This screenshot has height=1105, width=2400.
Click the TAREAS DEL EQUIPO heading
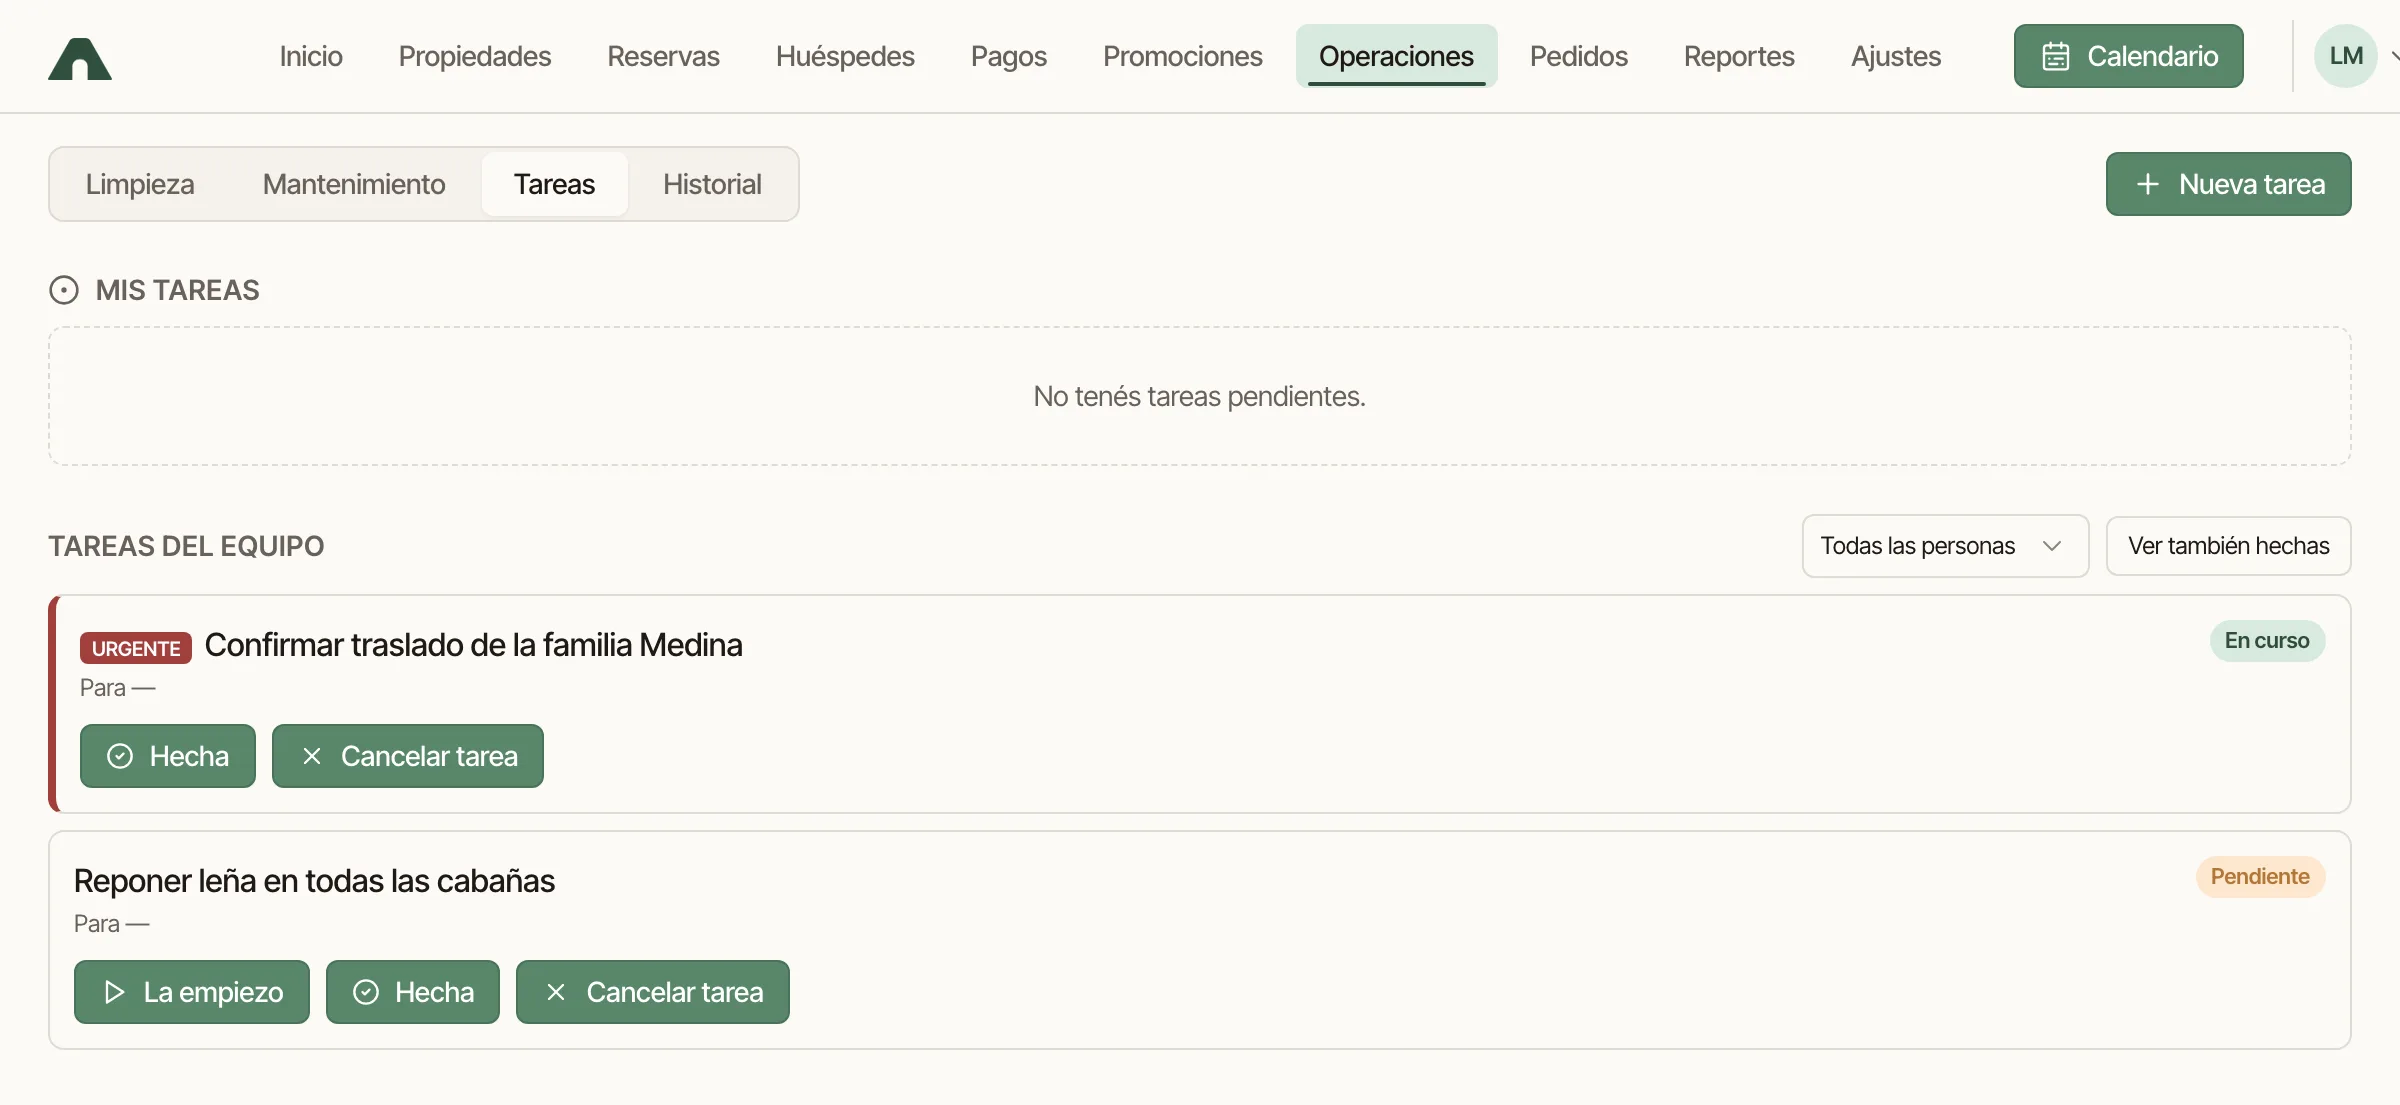(186, 546)
